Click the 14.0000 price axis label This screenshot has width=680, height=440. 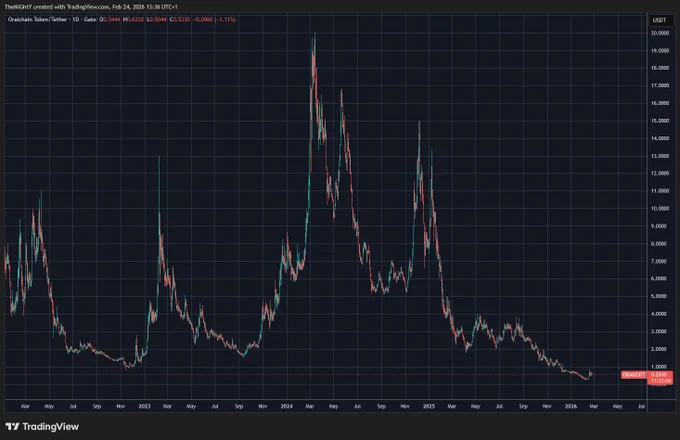coord(660,138)
